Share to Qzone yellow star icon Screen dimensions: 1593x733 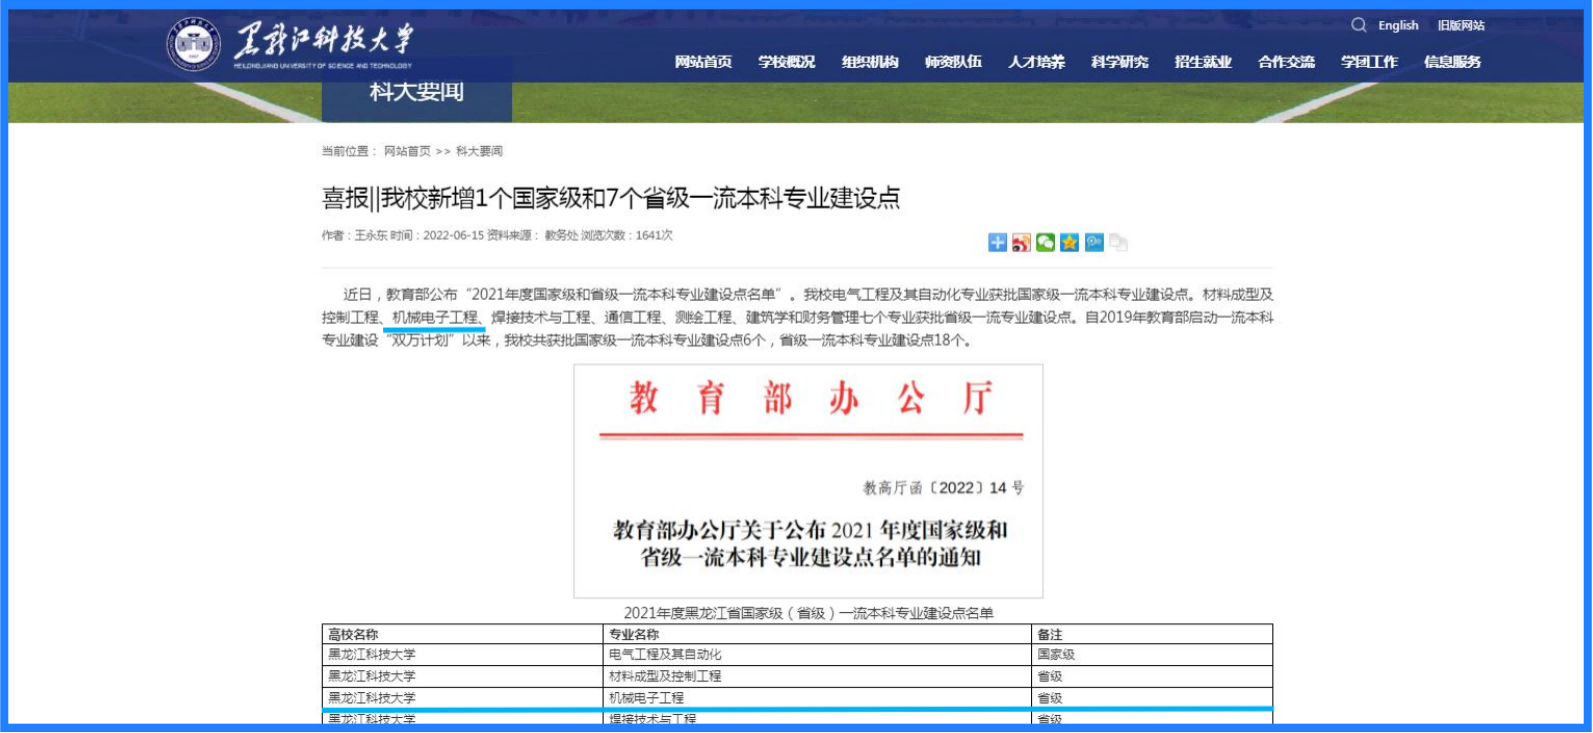(1069, 242)
